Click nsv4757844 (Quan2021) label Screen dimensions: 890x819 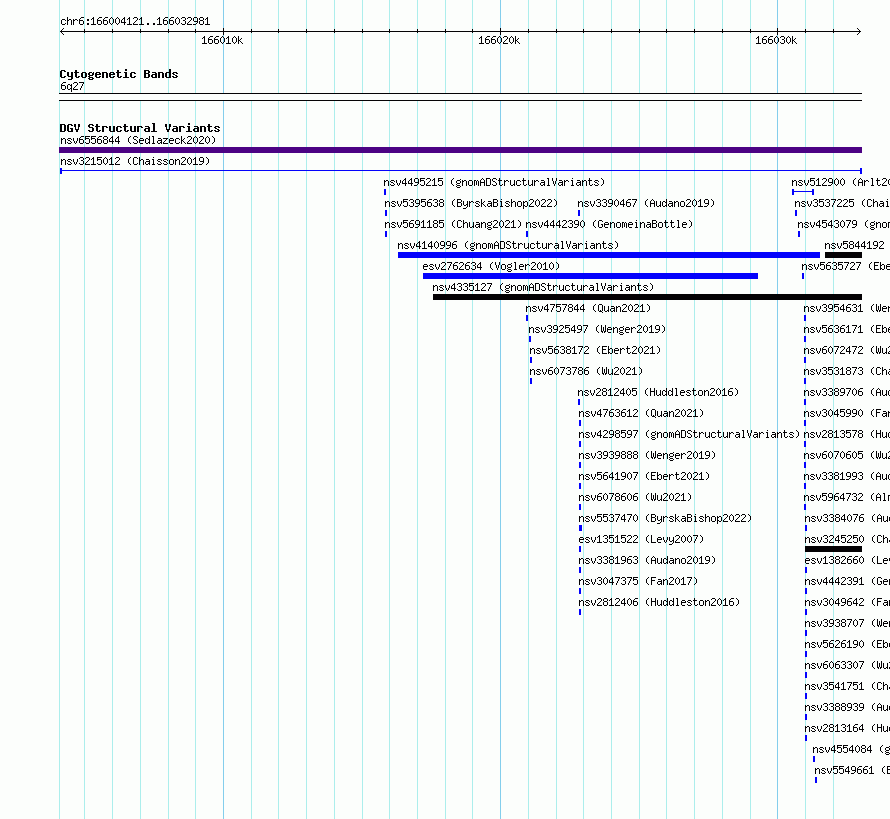pyautogui.click(x=588, y=308)
